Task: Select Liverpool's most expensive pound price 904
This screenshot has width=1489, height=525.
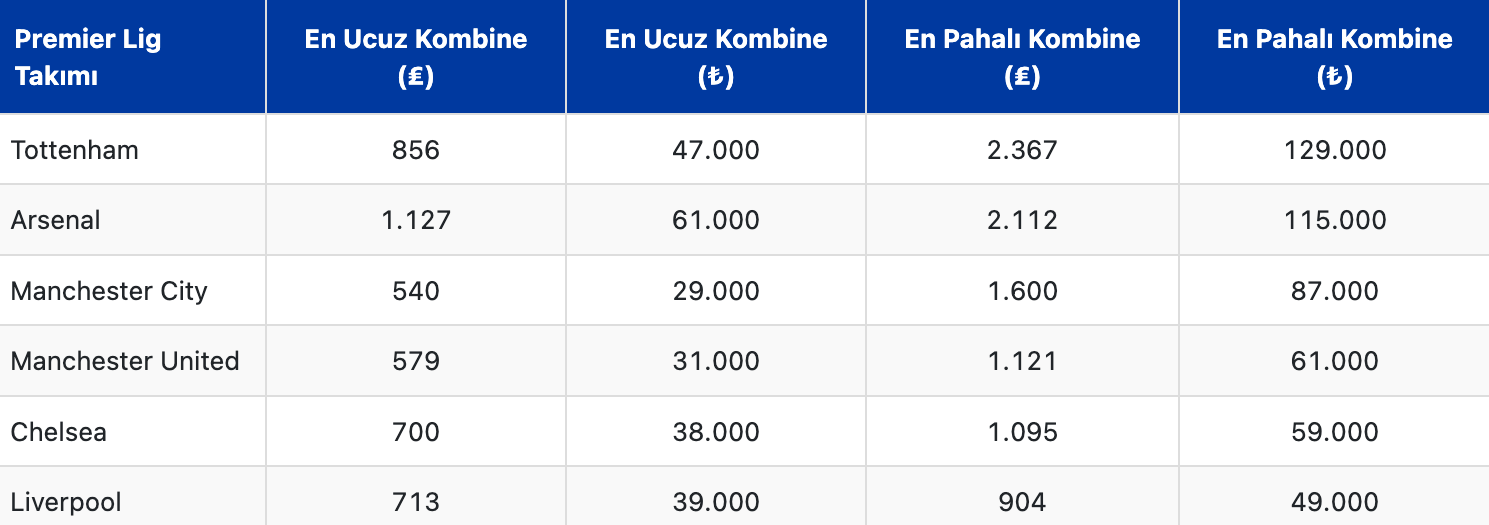Action: (x=1022, y=501)
